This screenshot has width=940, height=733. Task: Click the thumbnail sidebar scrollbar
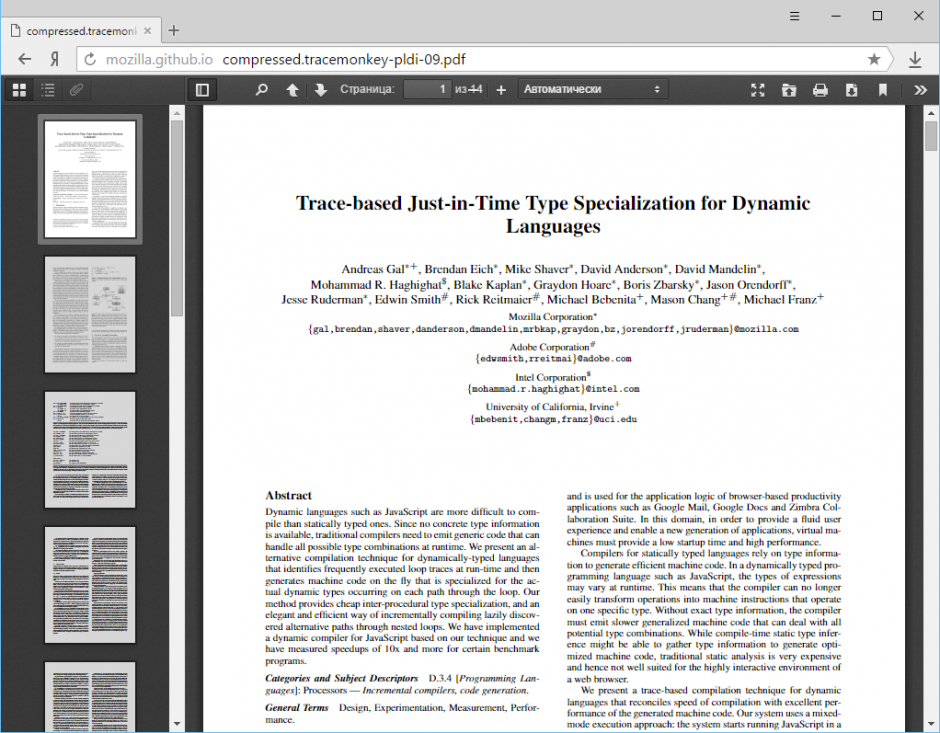tap(176, 218)
